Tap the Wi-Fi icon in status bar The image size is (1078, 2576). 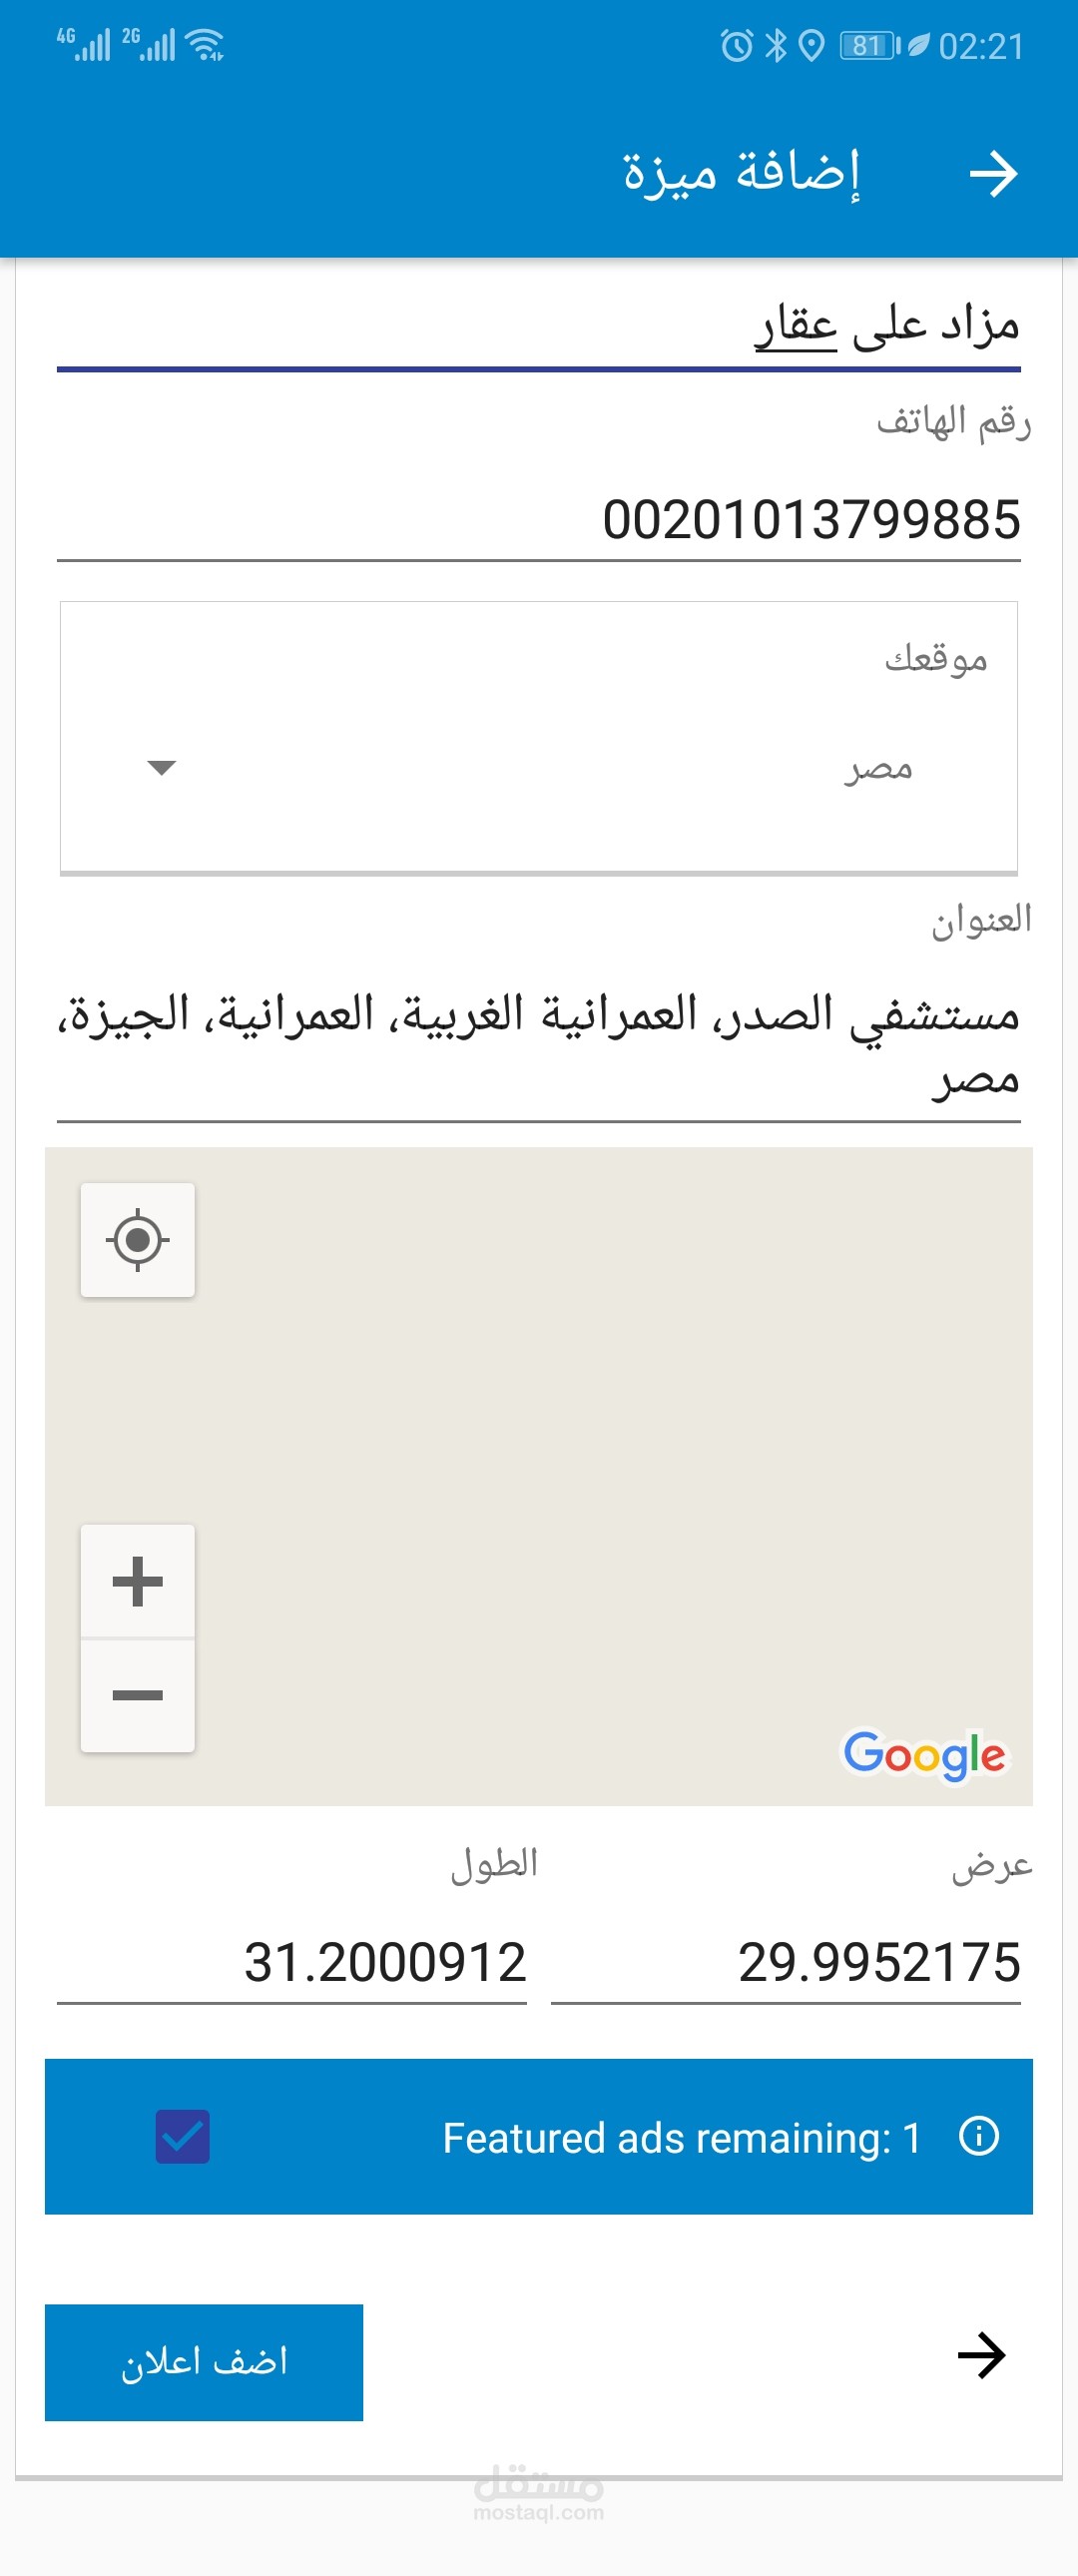[206, 45]
